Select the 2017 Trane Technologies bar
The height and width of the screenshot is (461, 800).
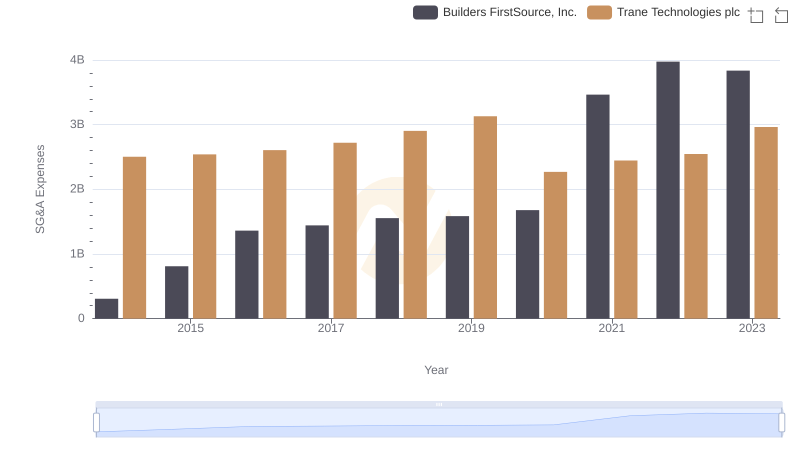click(x=345, y=230)
